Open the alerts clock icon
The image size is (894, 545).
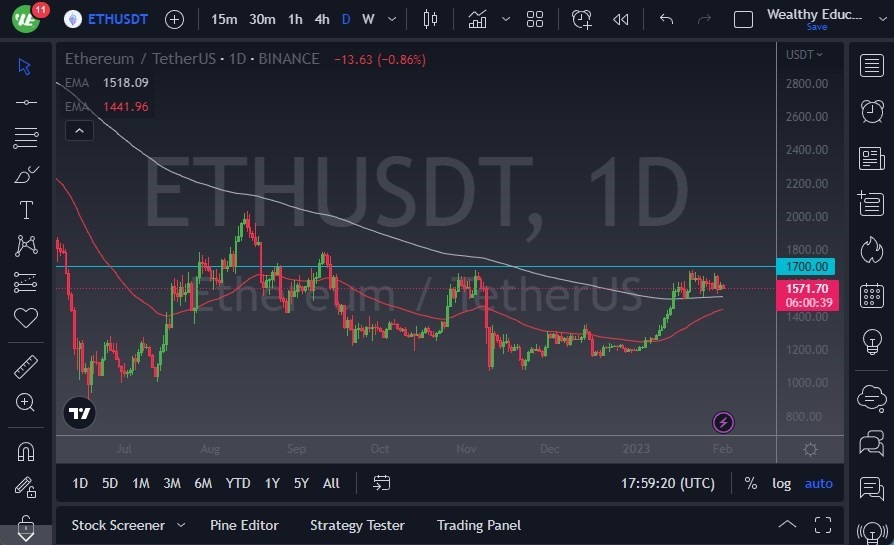click(872, 111)
